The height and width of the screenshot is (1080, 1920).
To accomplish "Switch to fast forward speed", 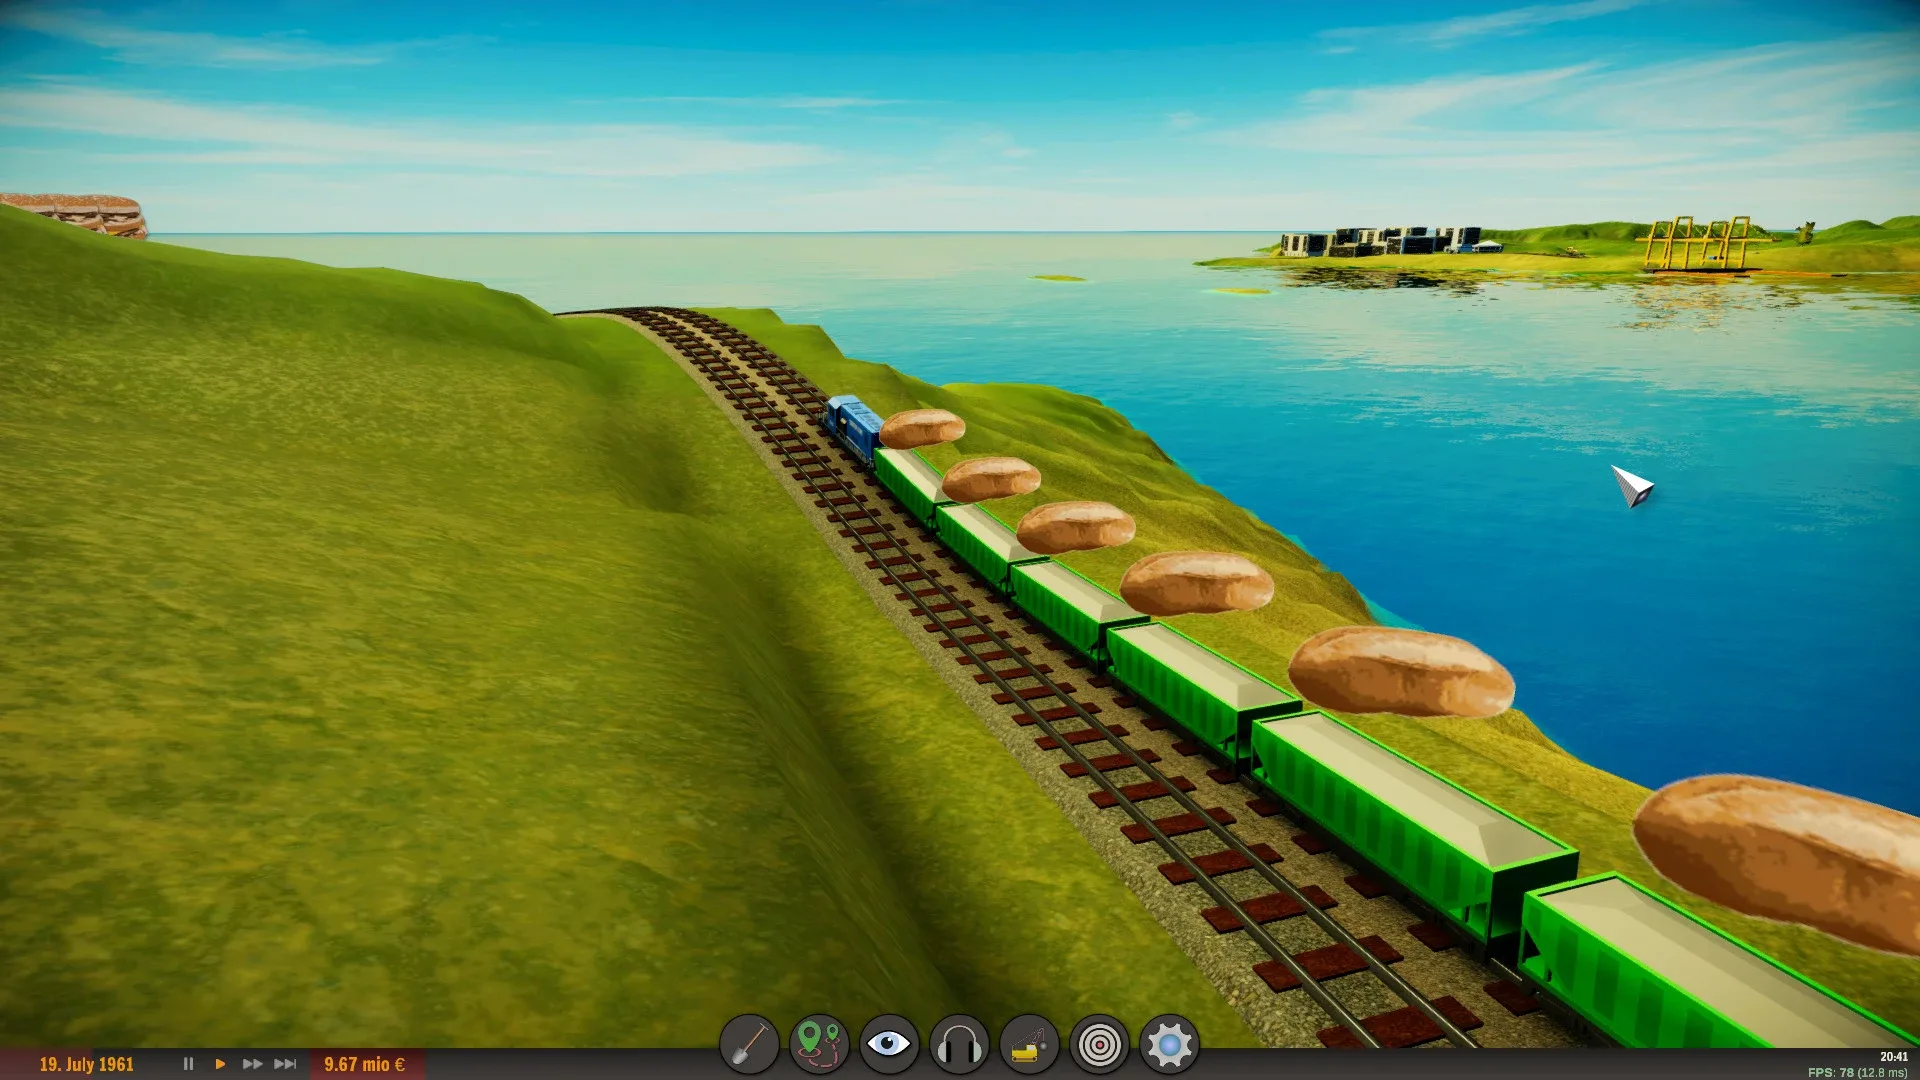I will point(252,1064).
